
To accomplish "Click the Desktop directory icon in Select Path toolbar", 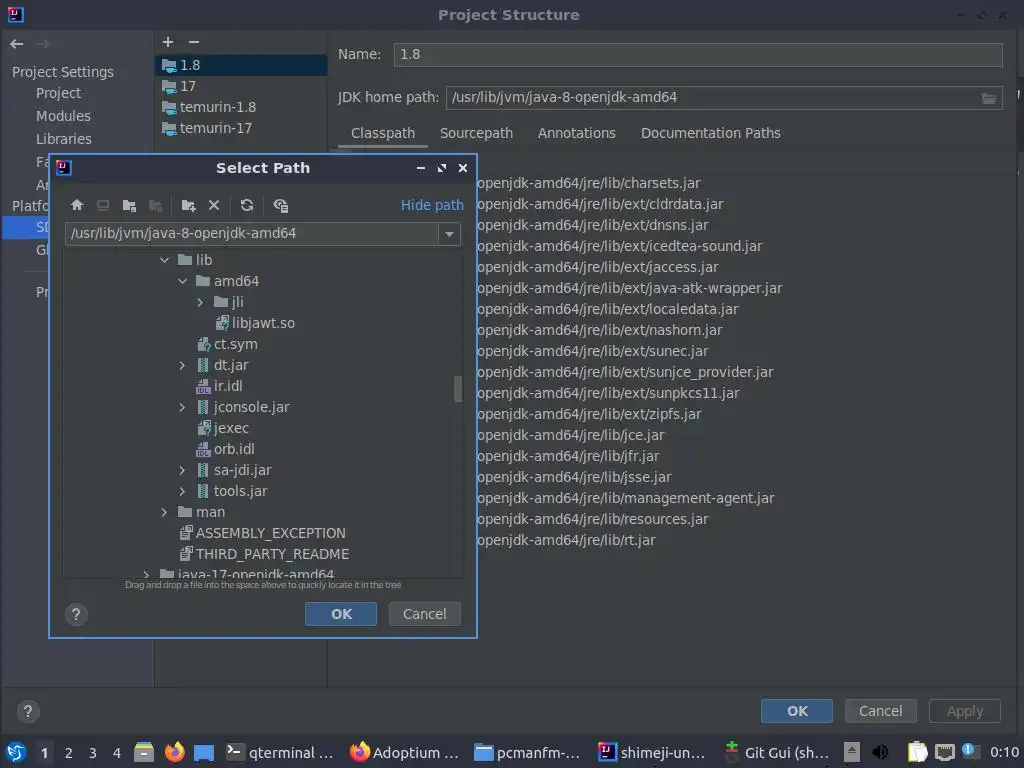I will tap(103, 205).
